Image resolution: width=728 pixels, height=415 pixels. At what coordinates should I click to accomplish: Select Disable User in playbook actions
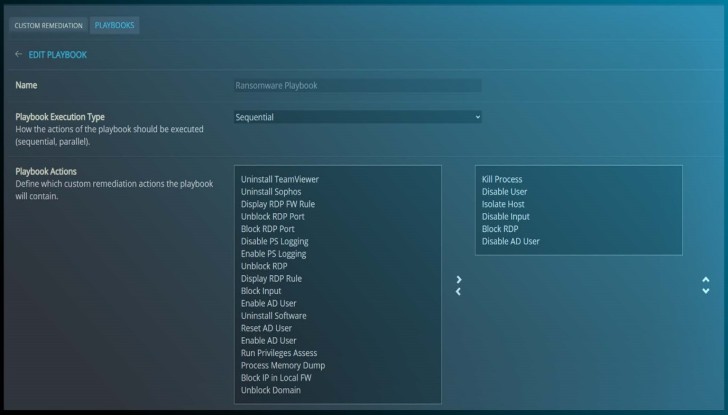504,192
